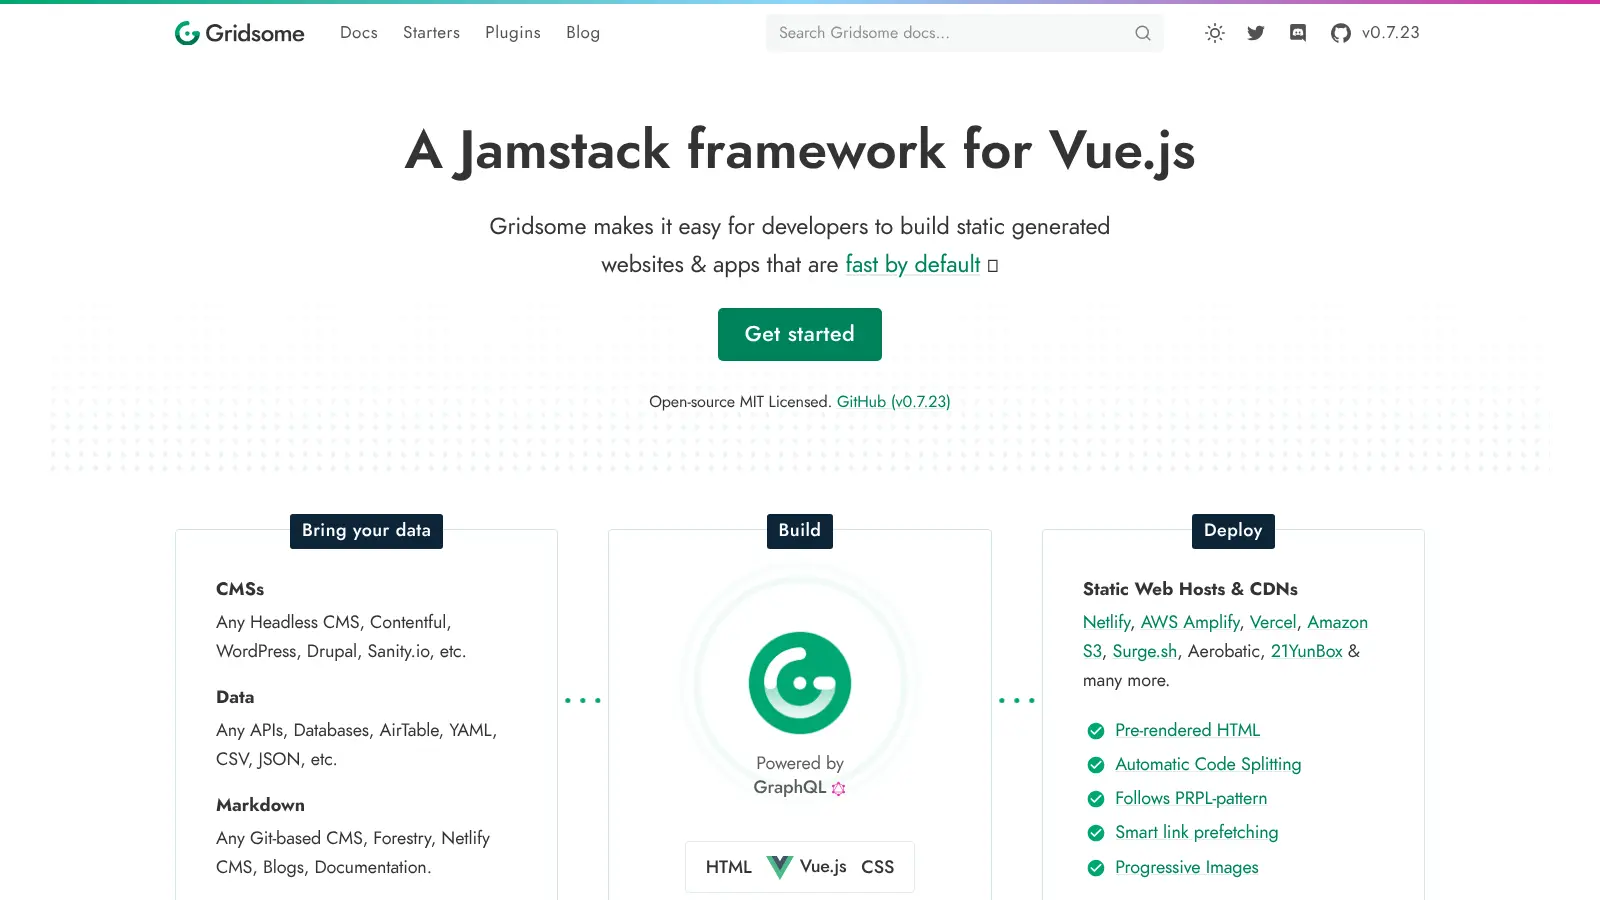Screen dimensions: 1600x900
Task: Open the Plugins menu item
Action: tap(513, 33)
